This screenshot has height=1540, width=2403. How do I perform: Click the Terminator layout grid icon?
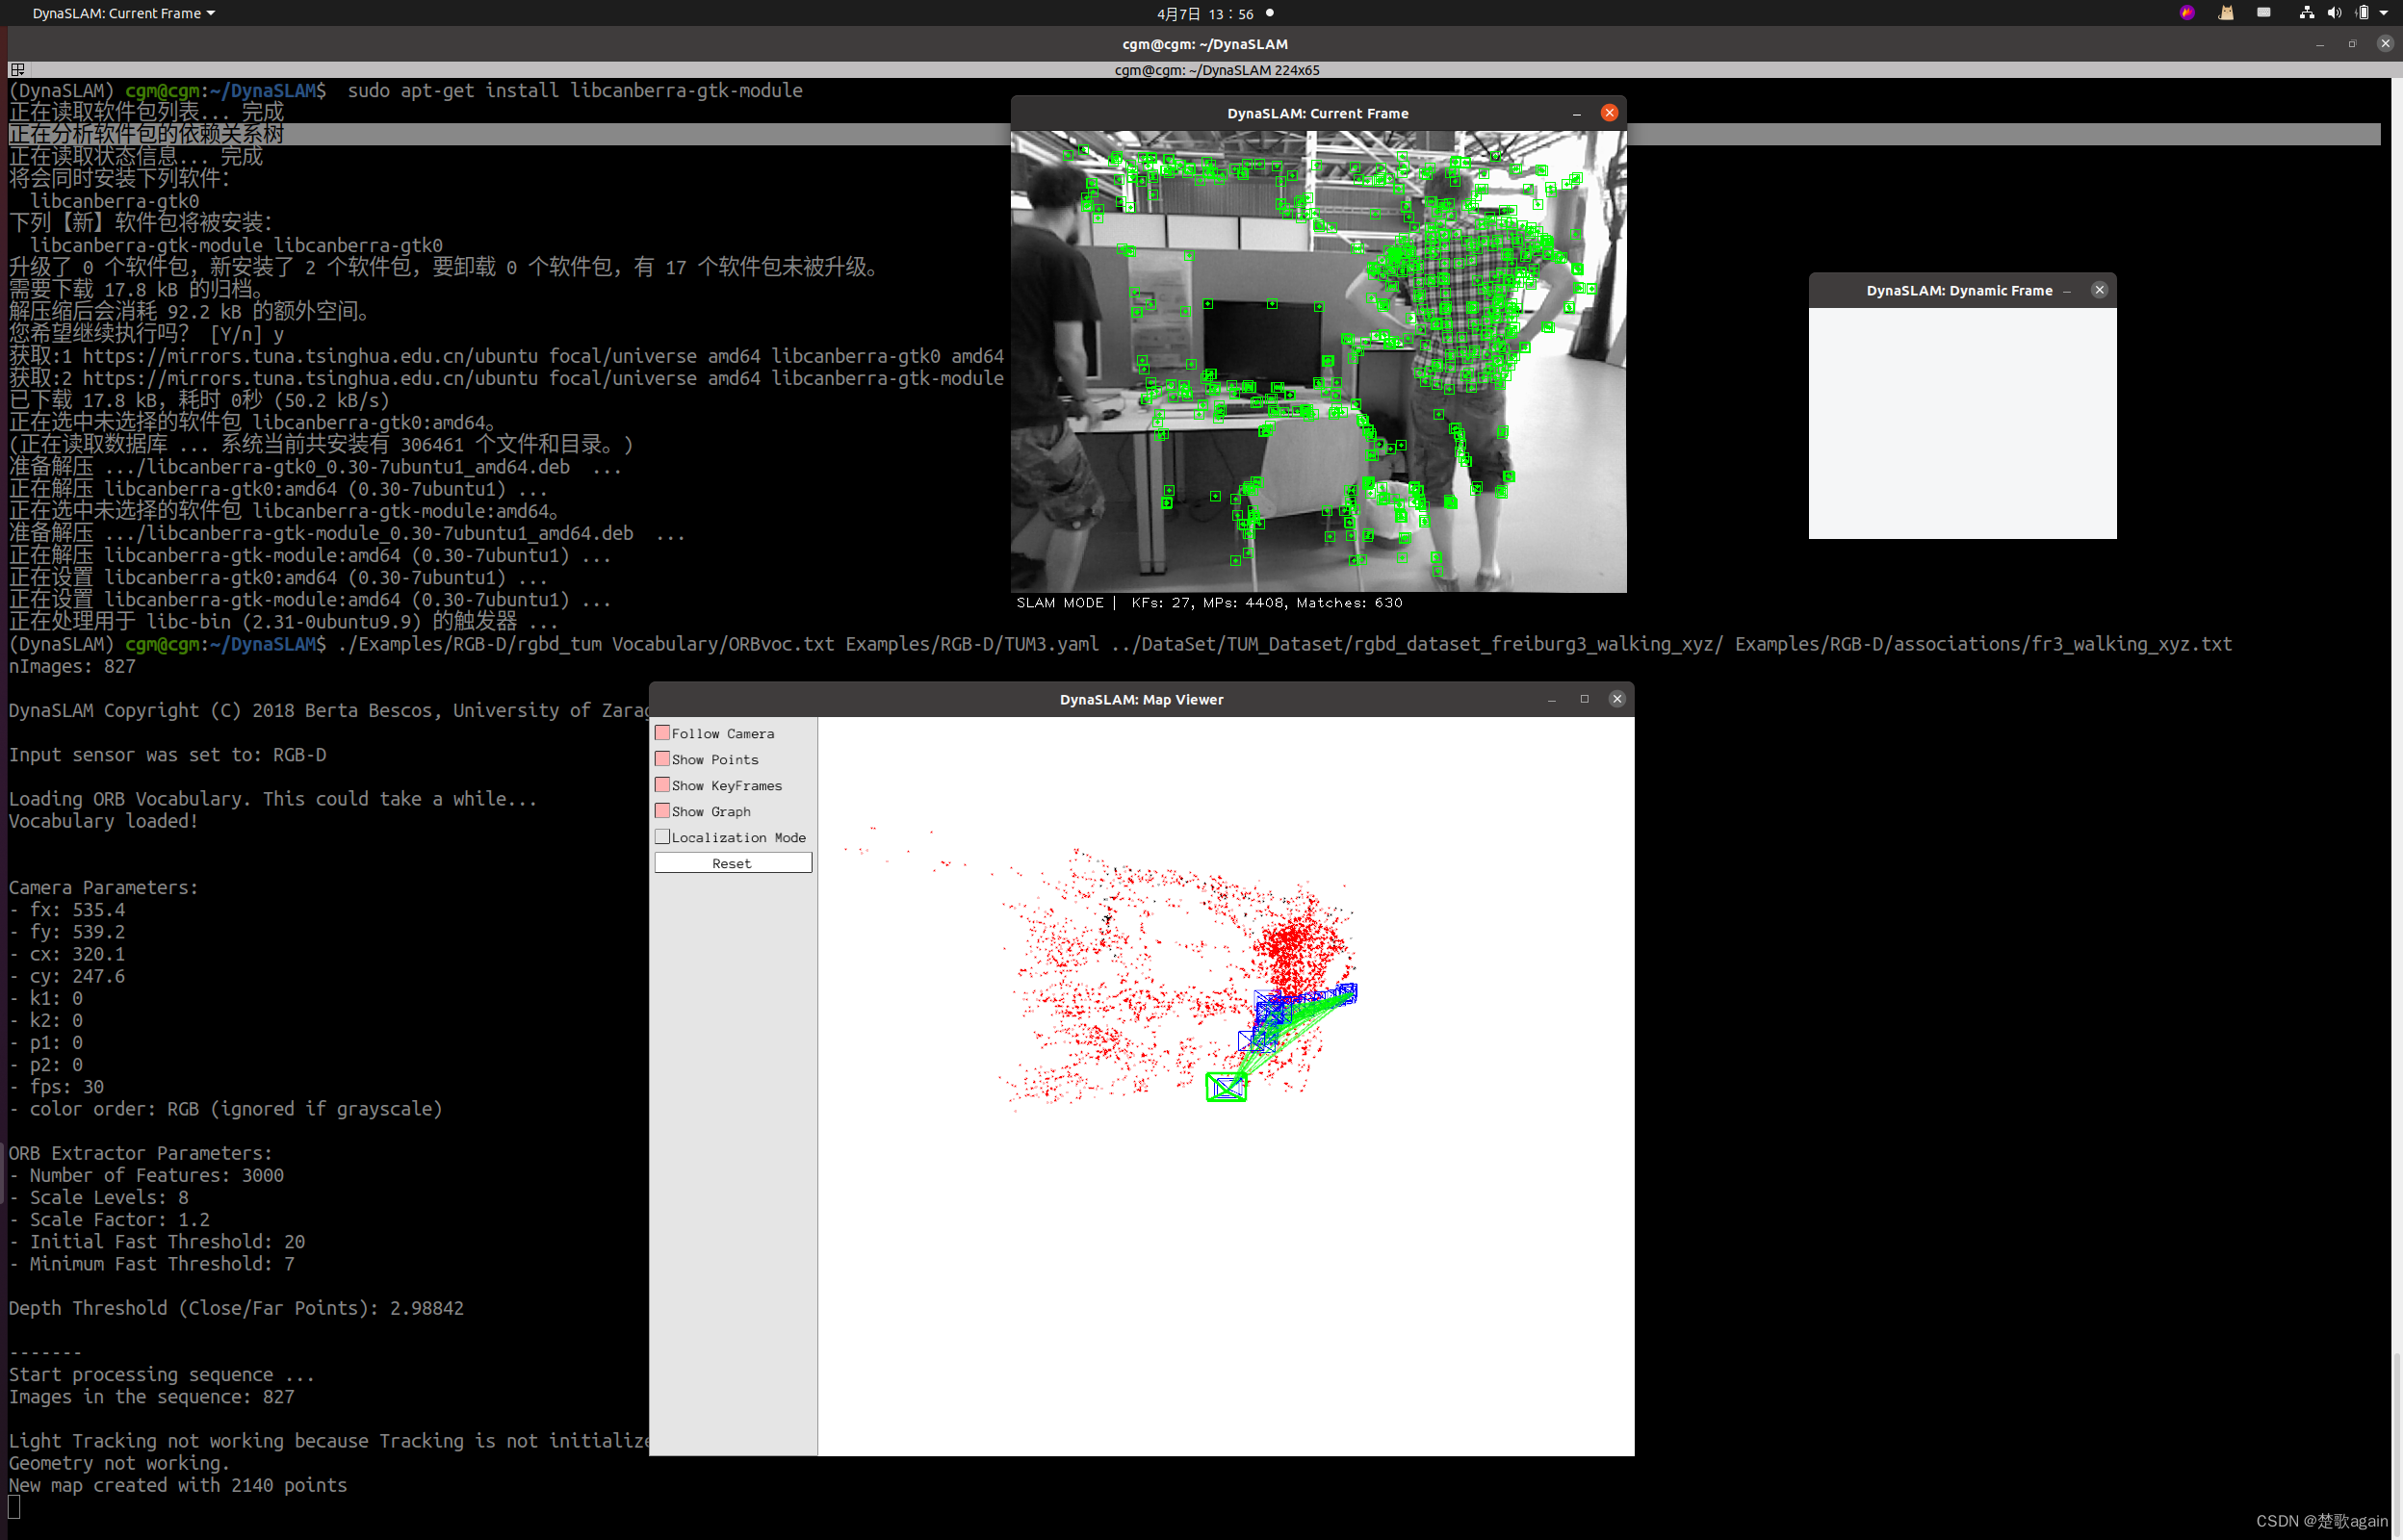click(17, 70)
